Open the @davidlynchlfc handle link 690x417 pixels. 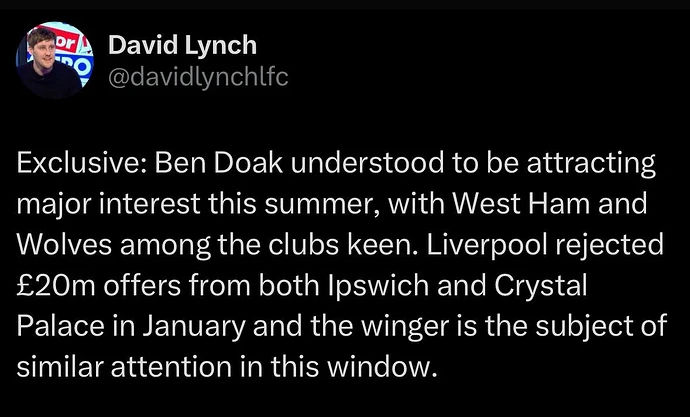pyautogui.click(x=198, y=77)
